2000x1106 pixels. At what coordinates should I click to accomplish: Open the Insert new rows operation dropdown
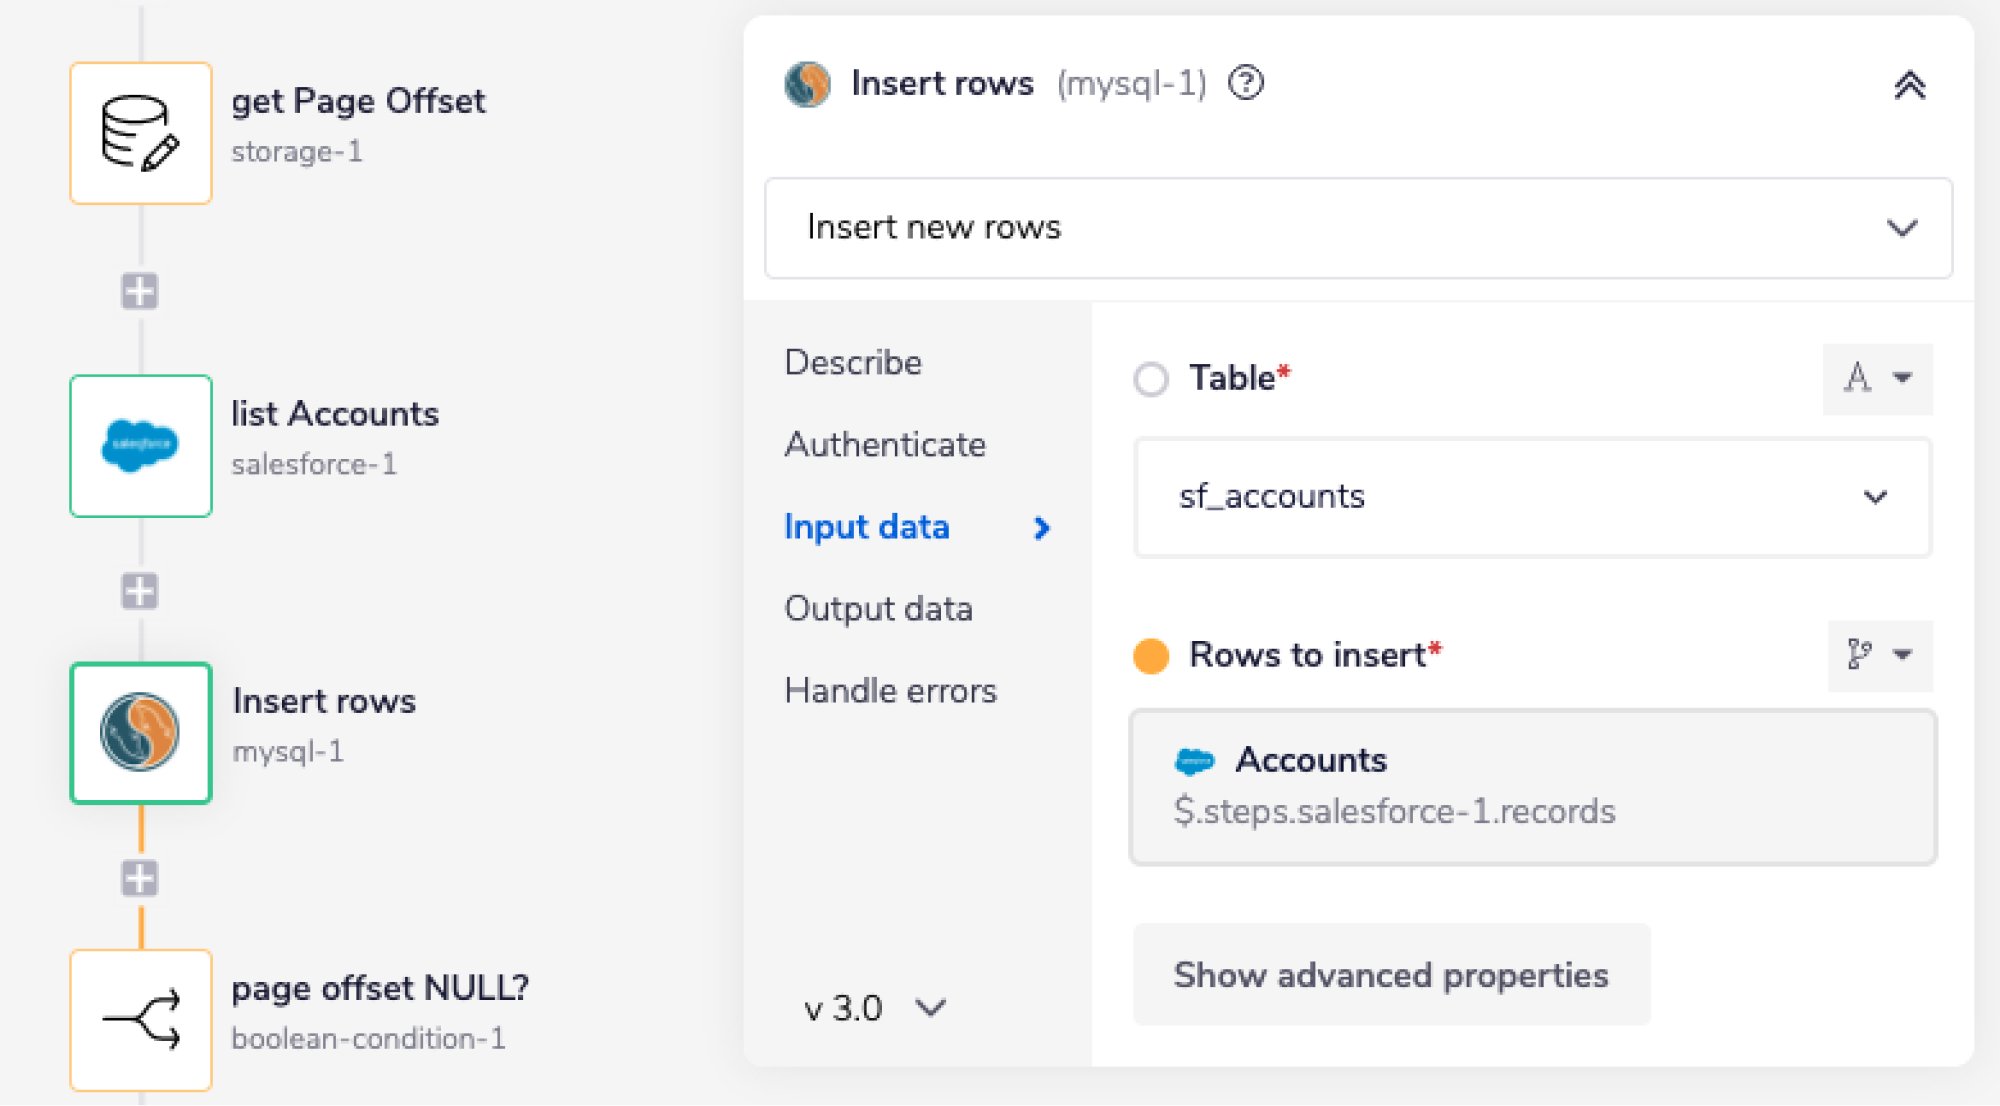[1357, 228]
